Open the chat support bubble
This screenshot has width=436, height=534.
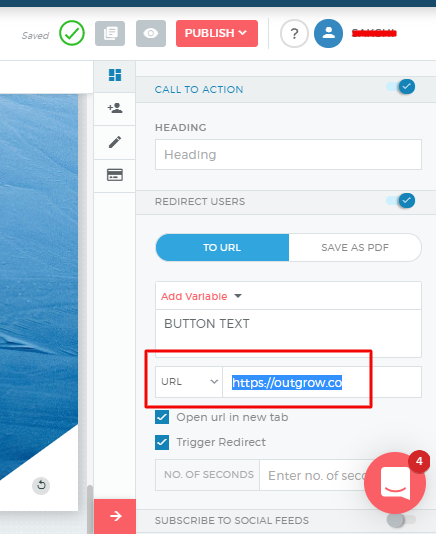click(x=395, y=483)
